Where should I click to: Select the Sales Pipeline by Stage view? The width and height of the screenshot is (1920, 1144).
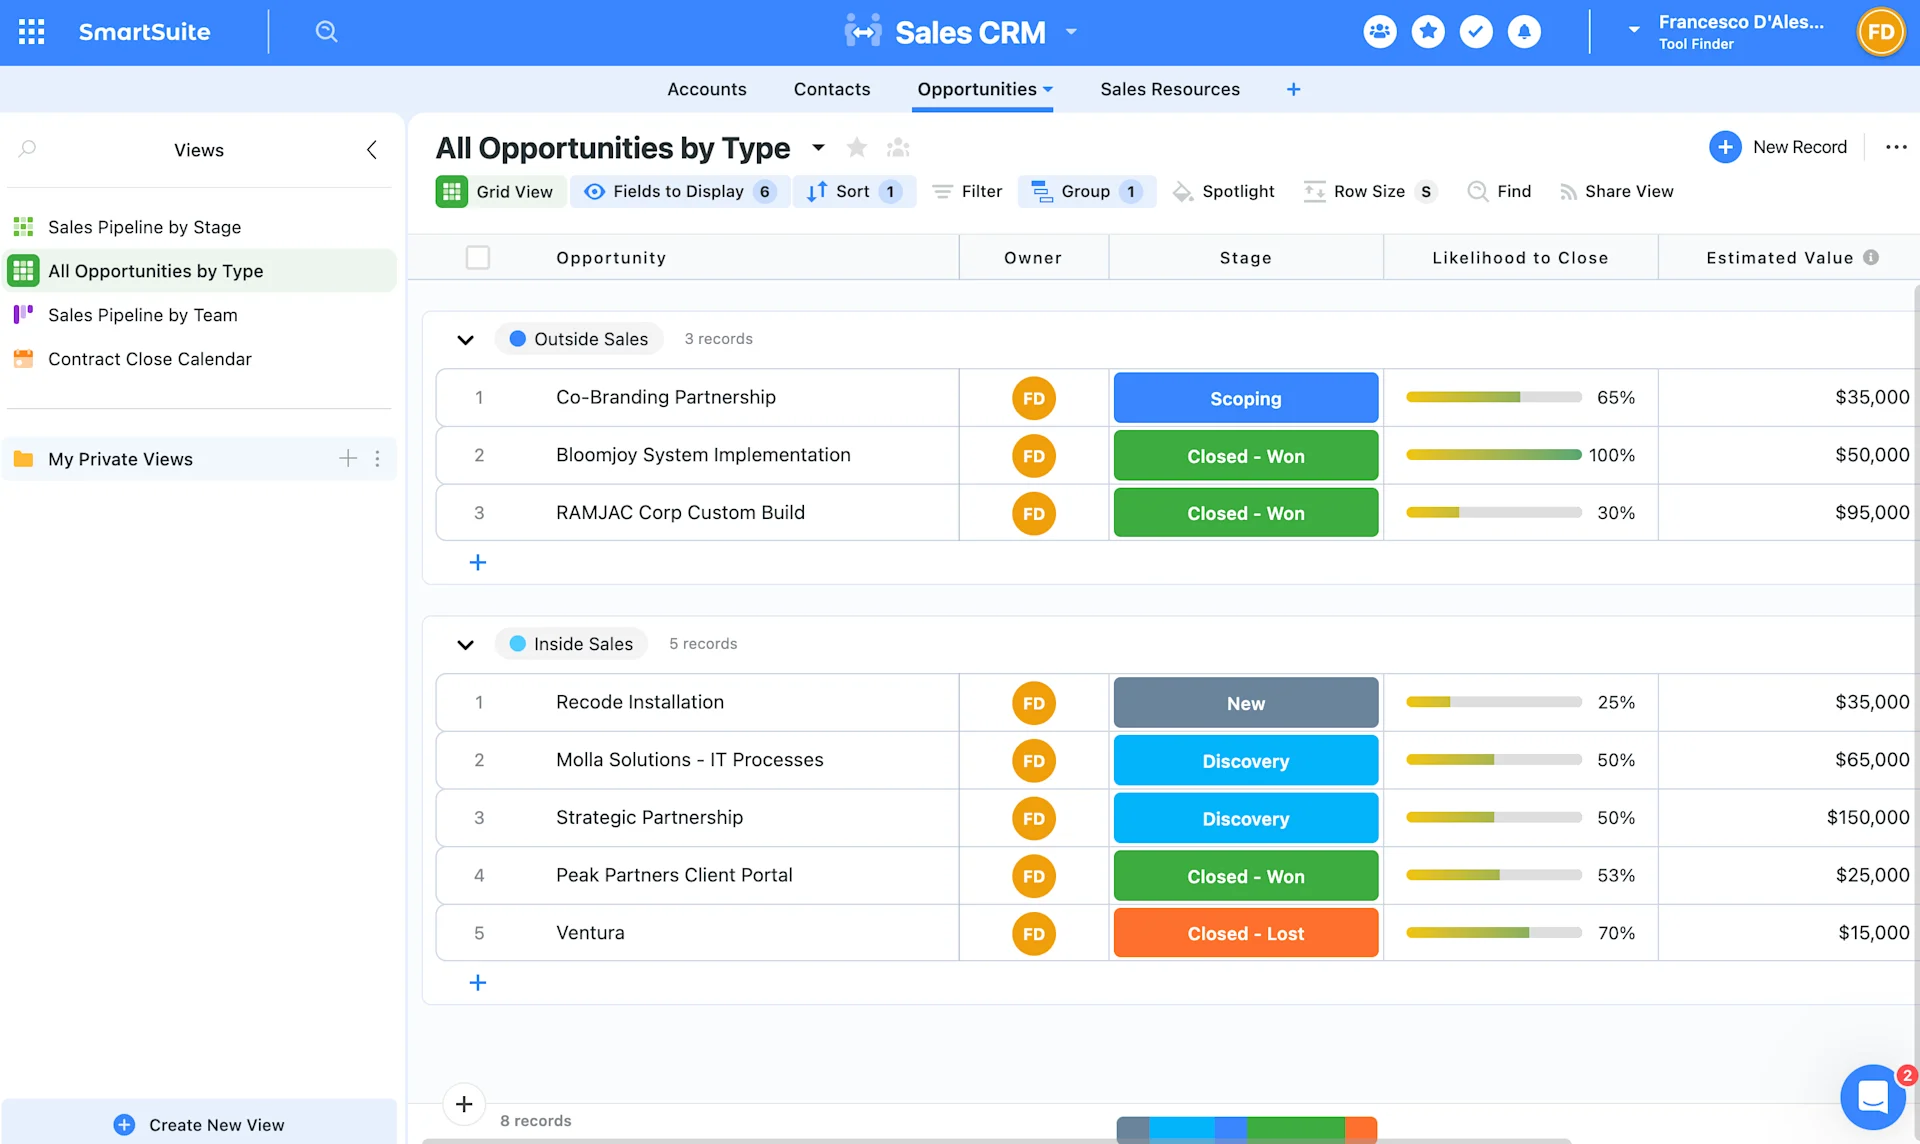[144, 227]
